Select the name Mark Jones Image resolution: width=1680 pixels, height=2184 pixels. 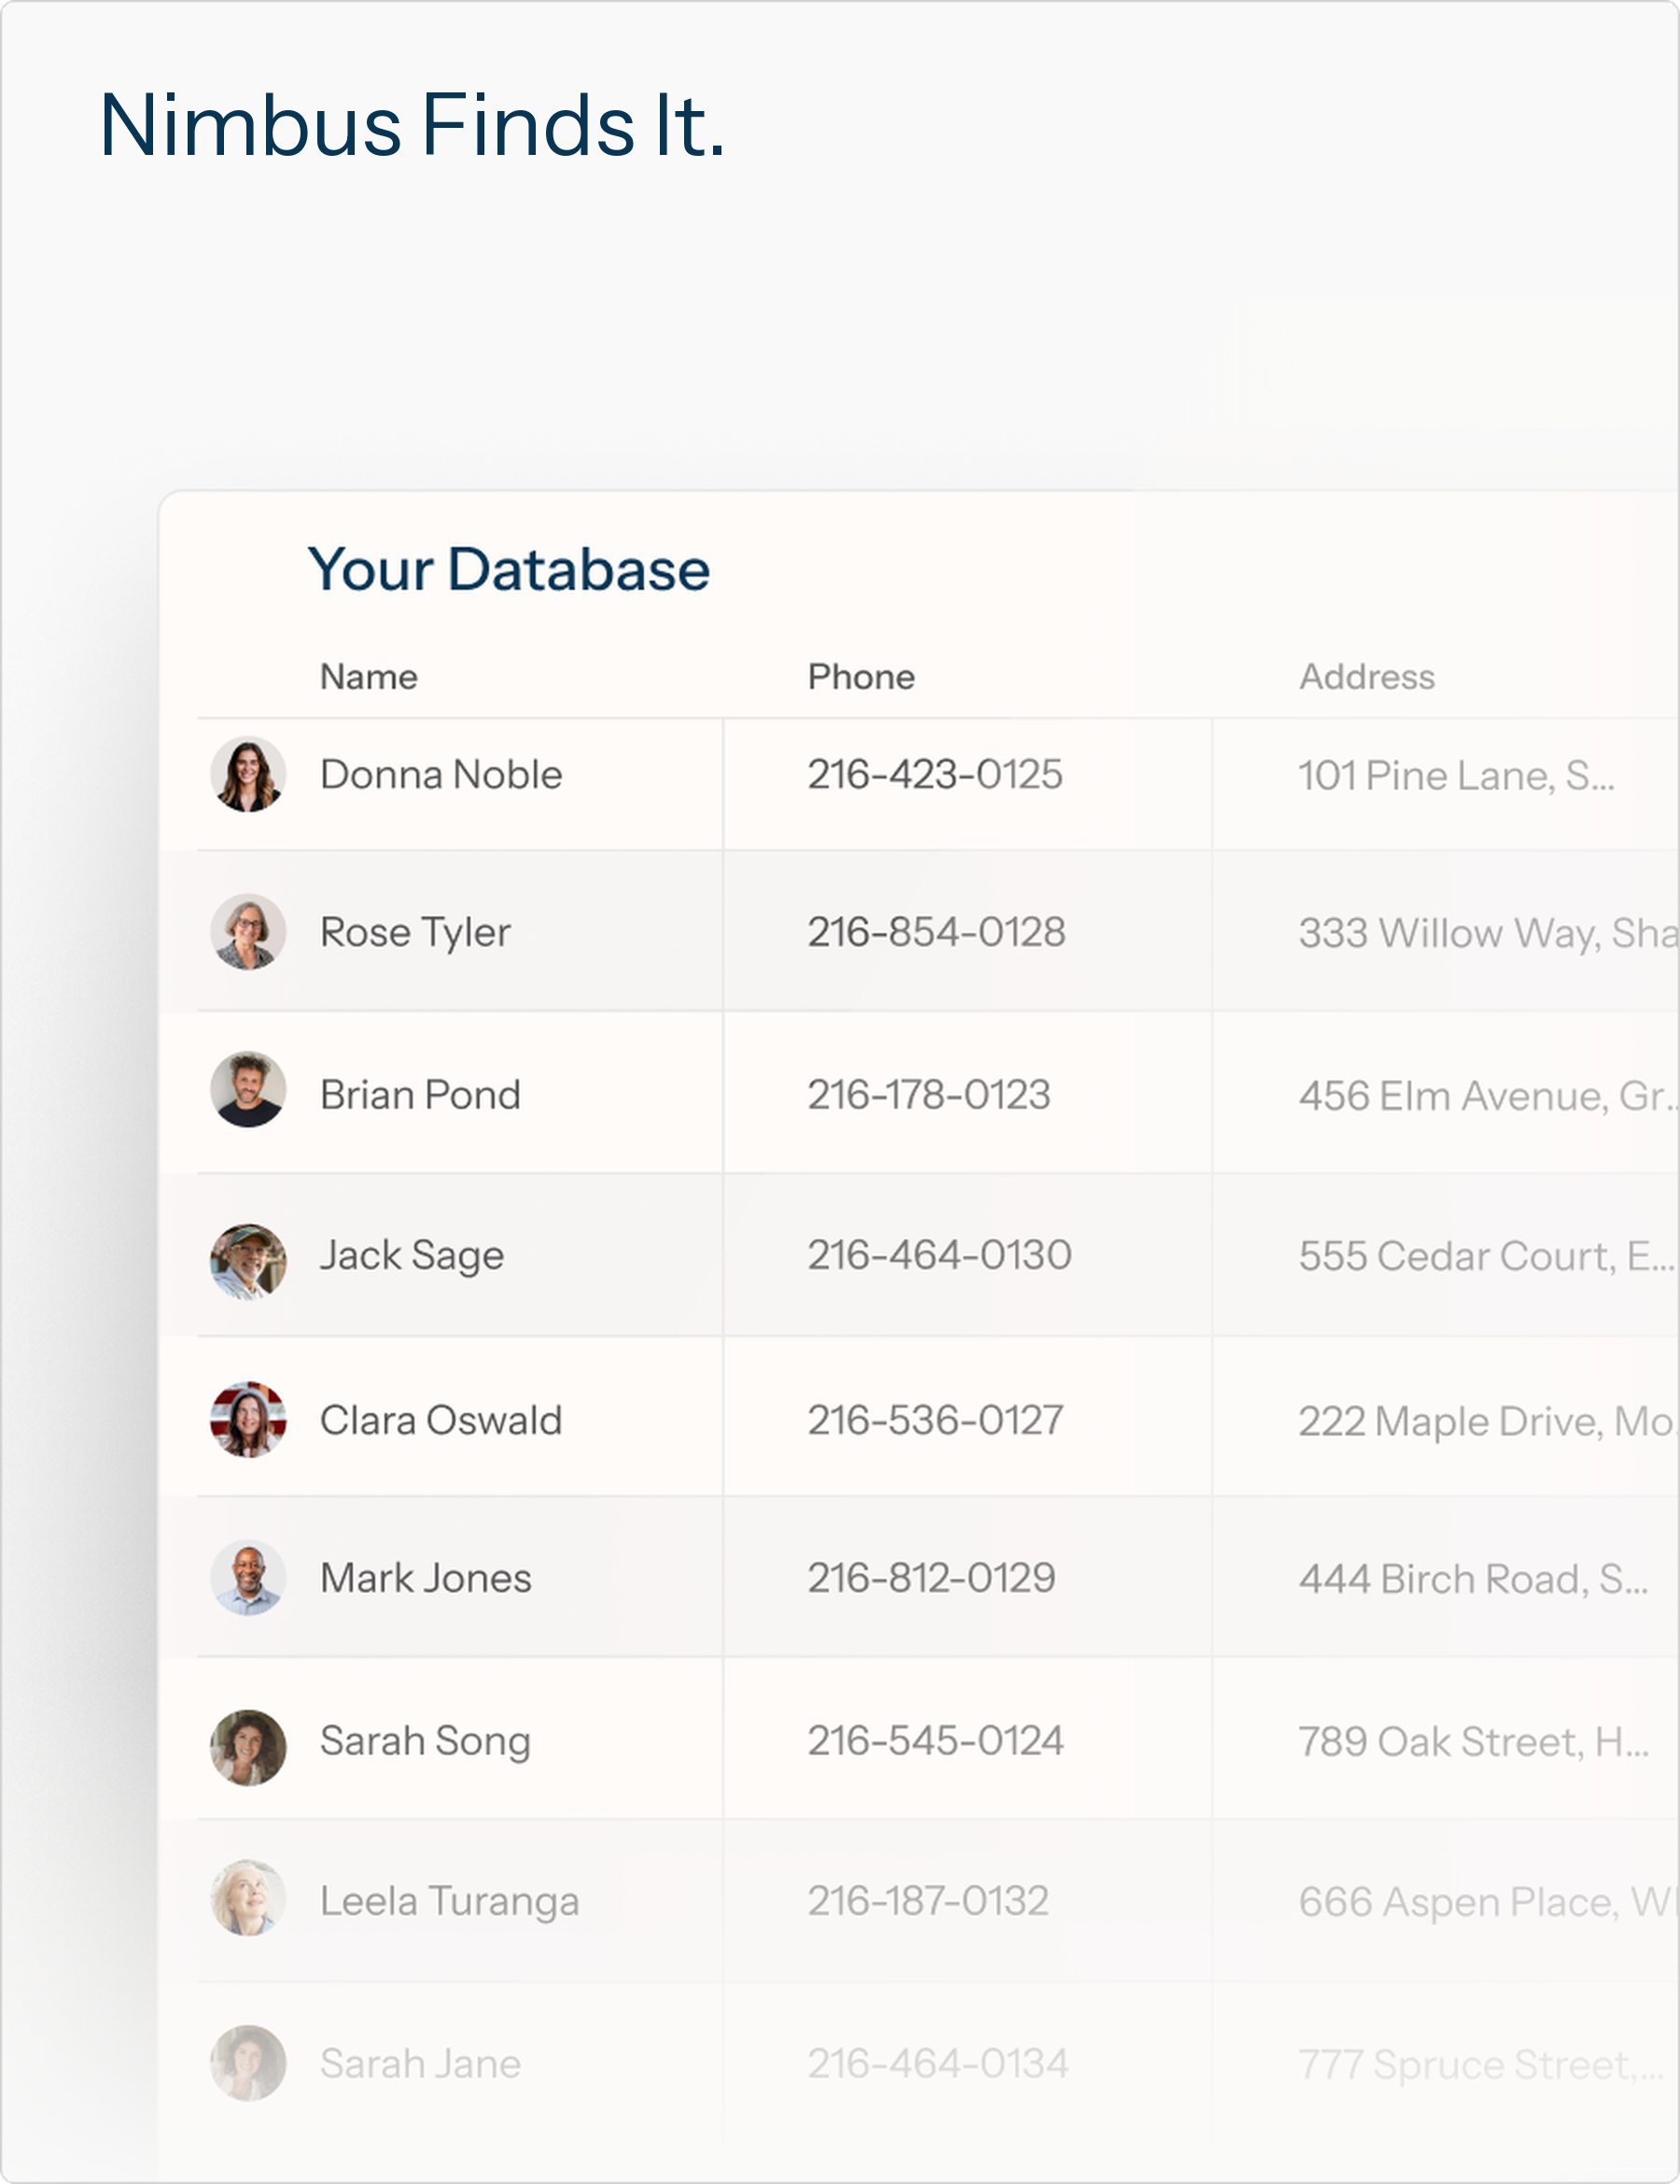[426, 1579]
